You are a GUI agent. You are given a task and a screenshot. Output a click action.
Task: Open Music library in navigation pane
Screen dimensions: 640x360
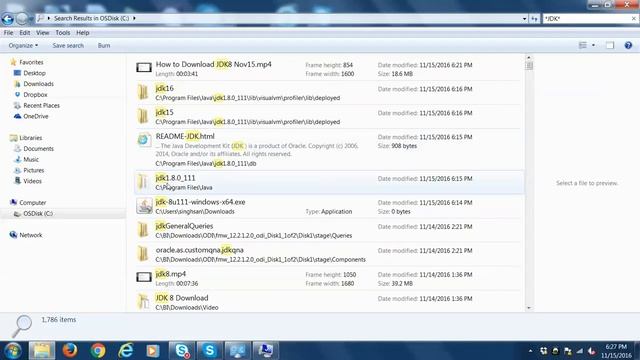27,160
